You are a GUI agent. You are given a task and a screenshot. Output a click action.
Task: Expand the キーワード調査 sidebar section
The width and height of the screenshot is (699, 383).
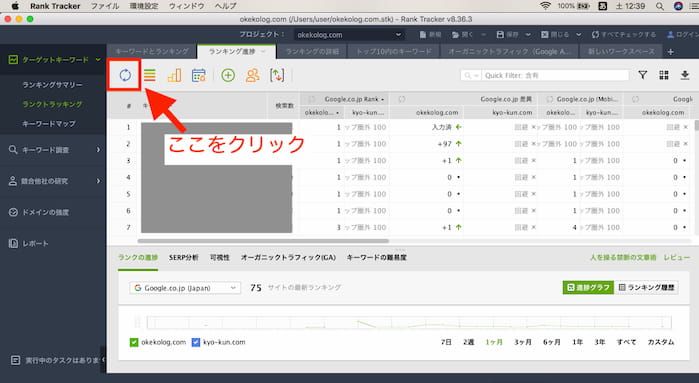(99, 150)
